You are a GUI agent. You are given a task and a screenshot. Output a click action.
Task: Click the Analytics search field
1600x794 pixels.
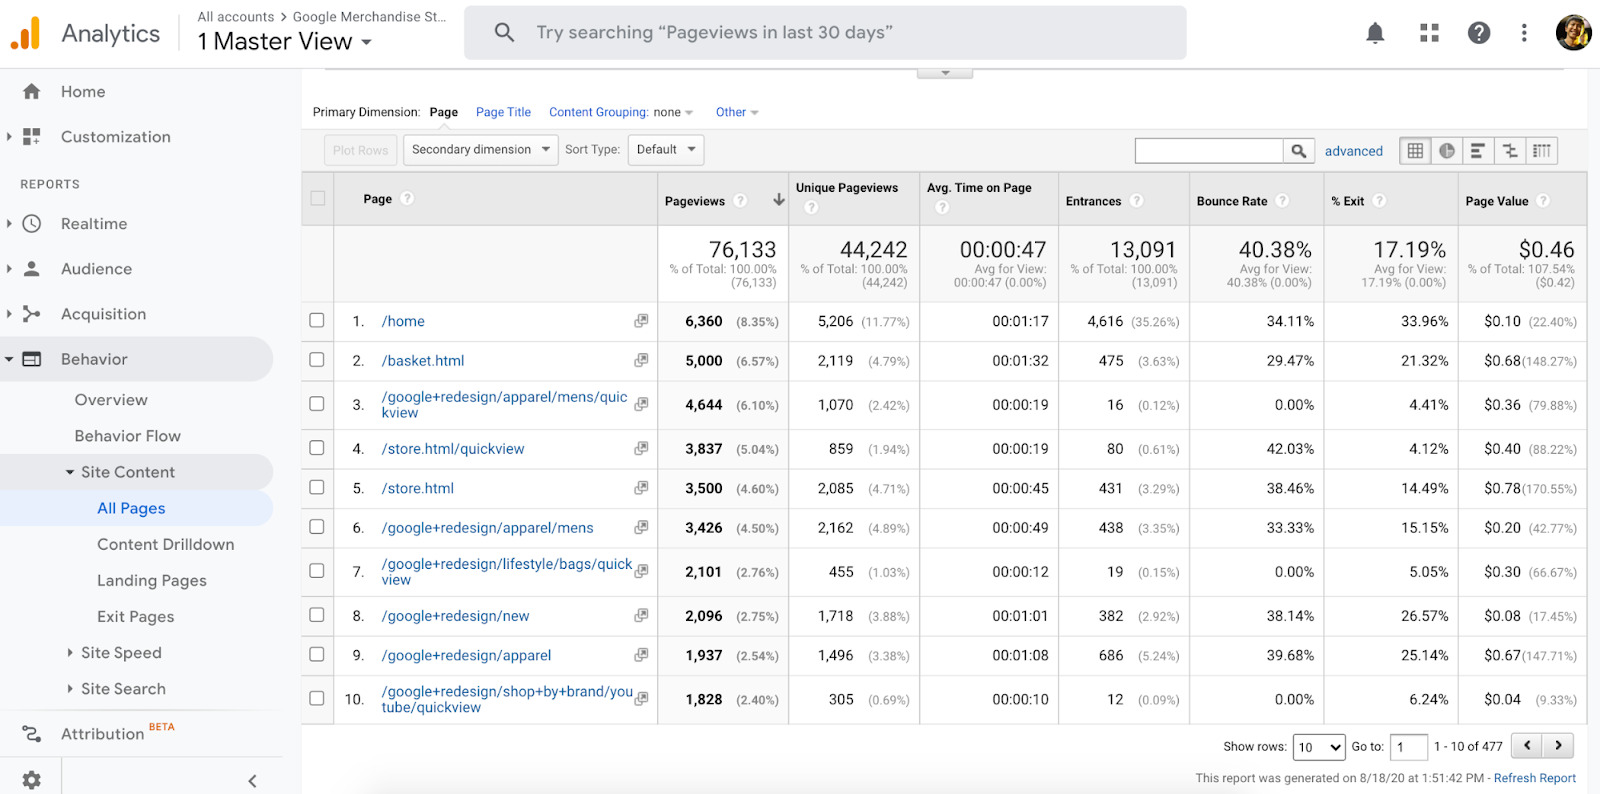point(825,33)
